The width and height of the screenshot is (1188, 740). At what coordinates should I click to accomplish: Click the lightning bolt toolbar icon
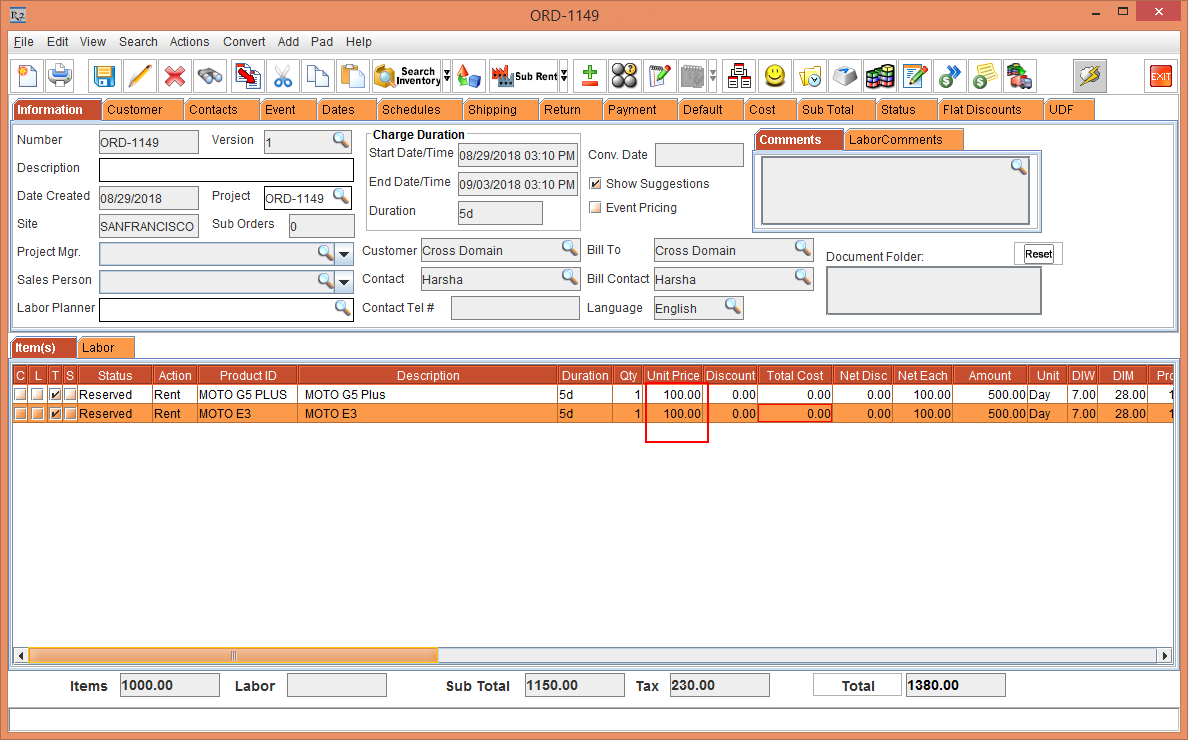click(1089, 76)
